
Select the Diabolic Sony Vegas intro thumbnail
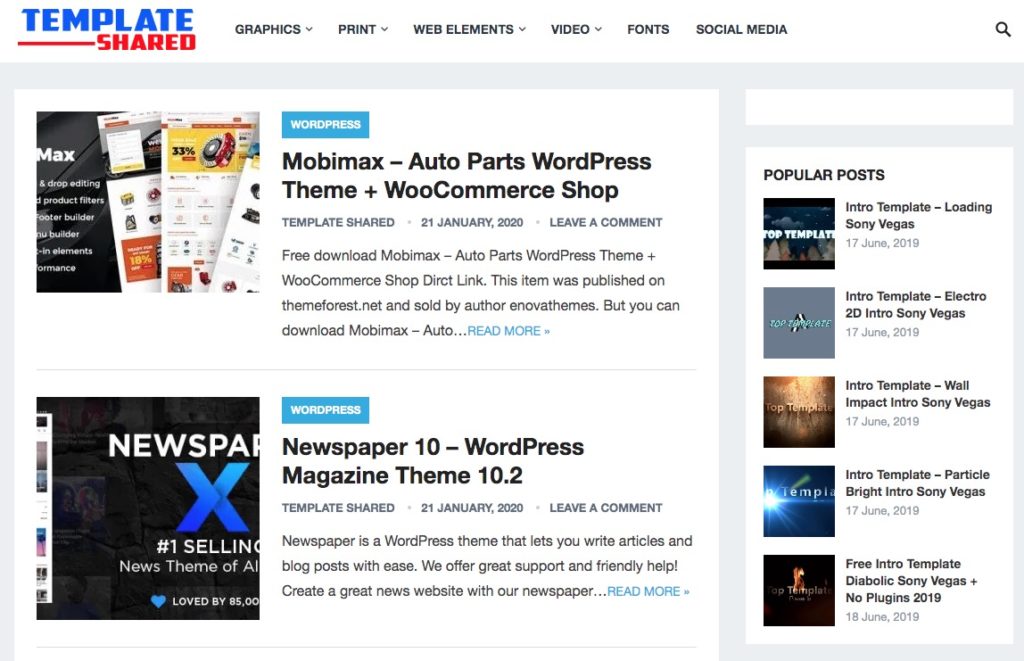click(x=798, y=590)
